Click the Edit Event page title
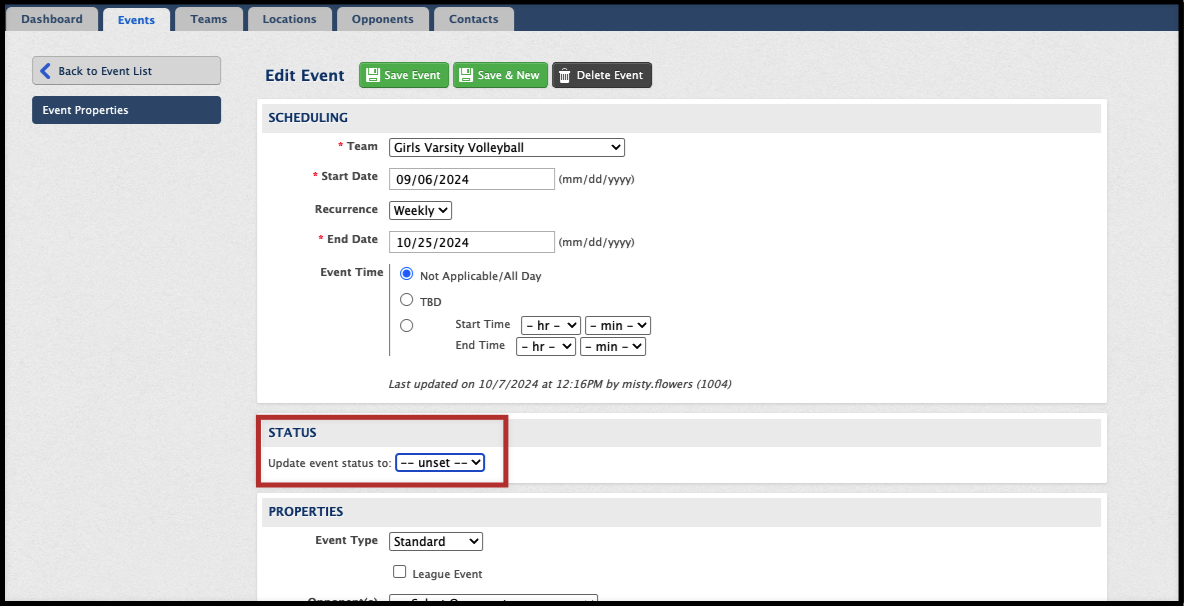The image size is (1184, 606). click(305, 75)
